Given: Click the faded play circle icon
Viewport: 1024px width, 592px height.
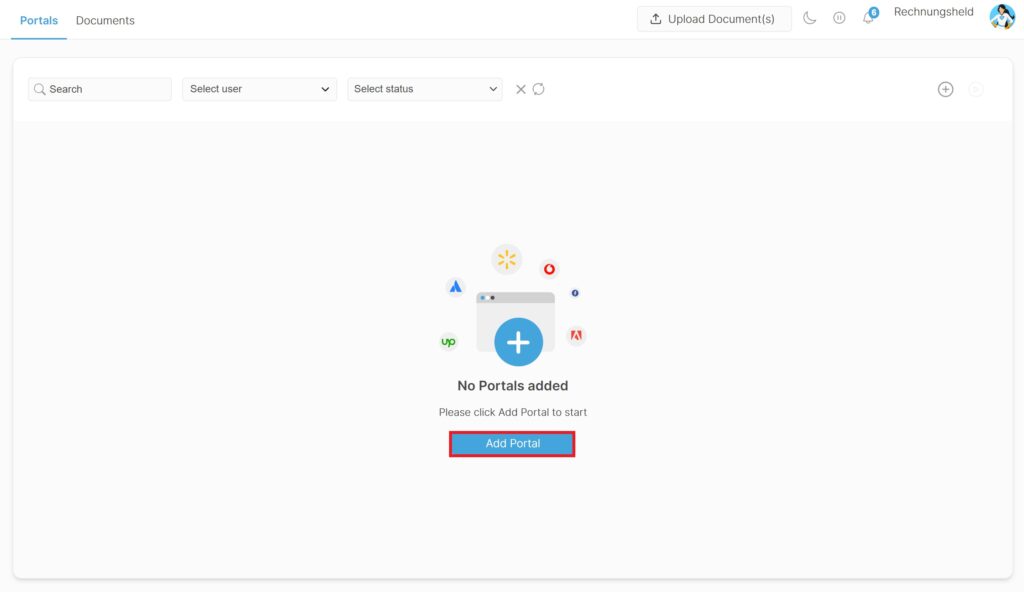Looking at the screenshot, I should click(x=976, y=90).
